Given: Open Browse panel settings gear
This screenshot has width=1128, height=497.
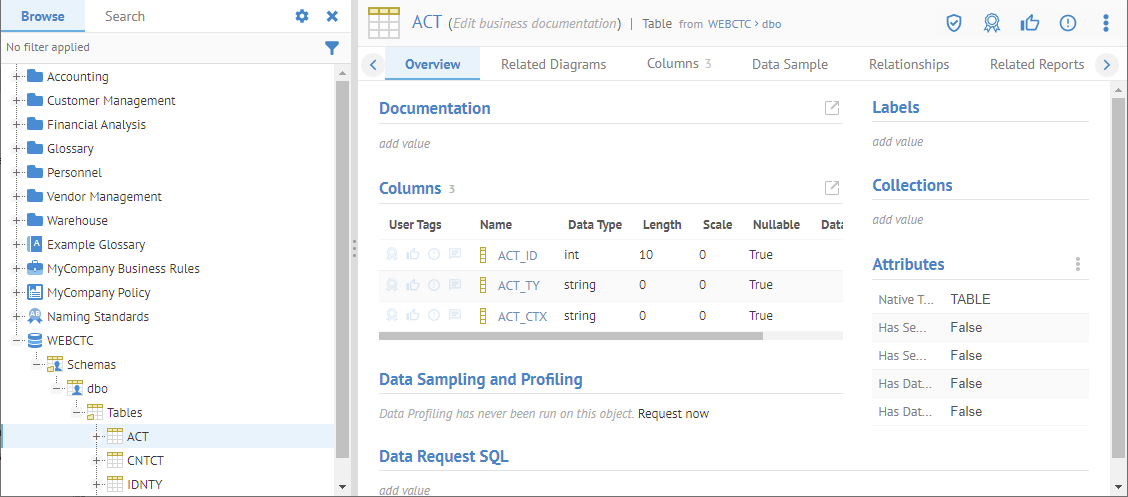Looking at the screenshot, I should click(302, 16).
